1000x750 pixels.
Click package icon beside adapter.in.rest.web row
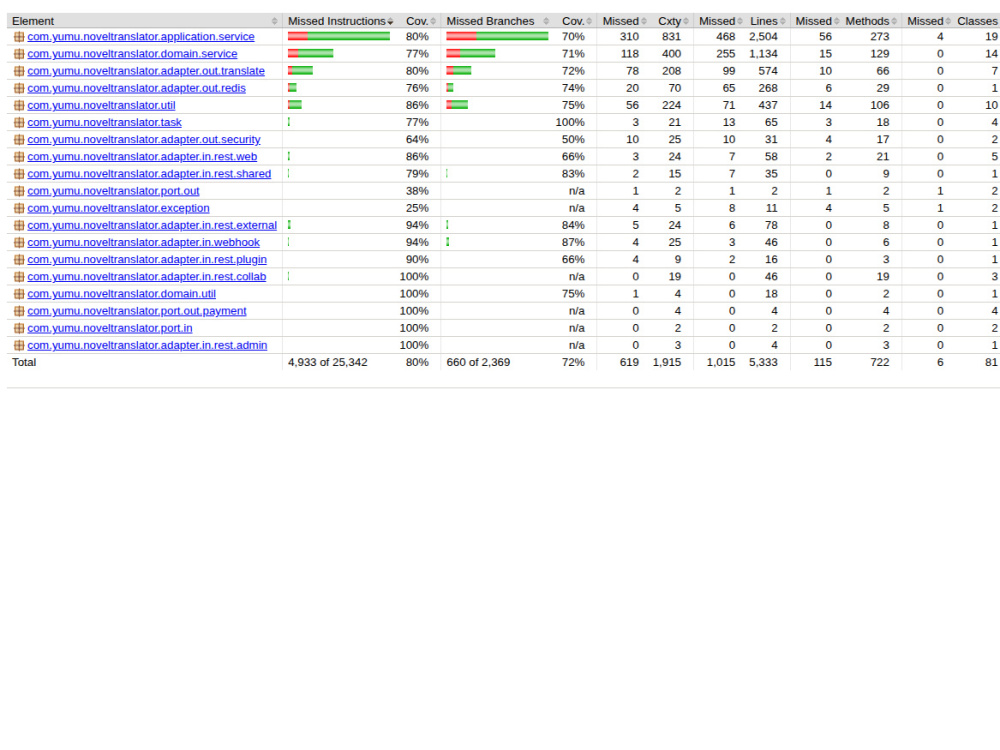(19, 157)
